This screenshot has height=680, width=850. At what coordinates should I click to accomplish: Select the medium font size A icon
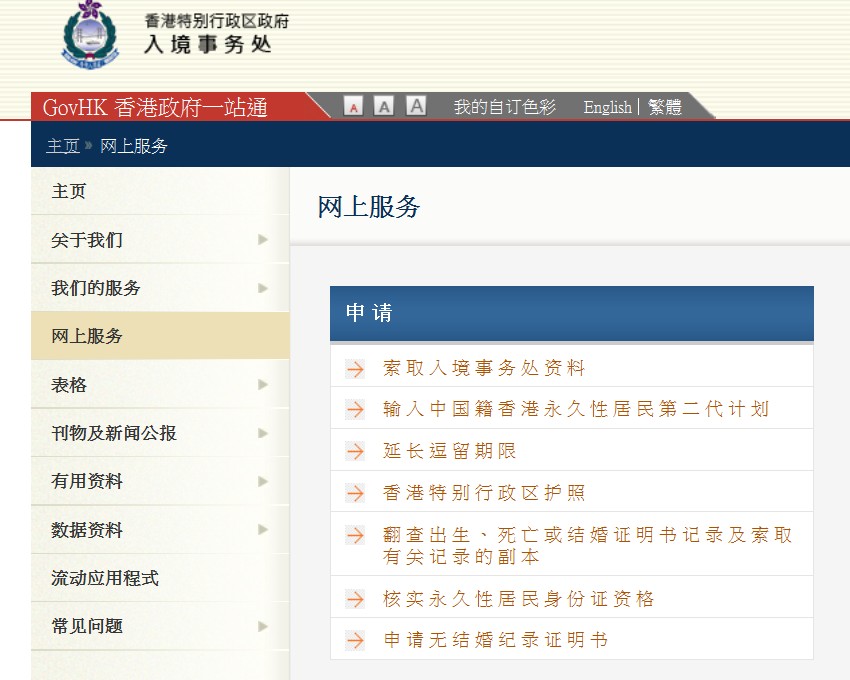[x=384, y=106]
